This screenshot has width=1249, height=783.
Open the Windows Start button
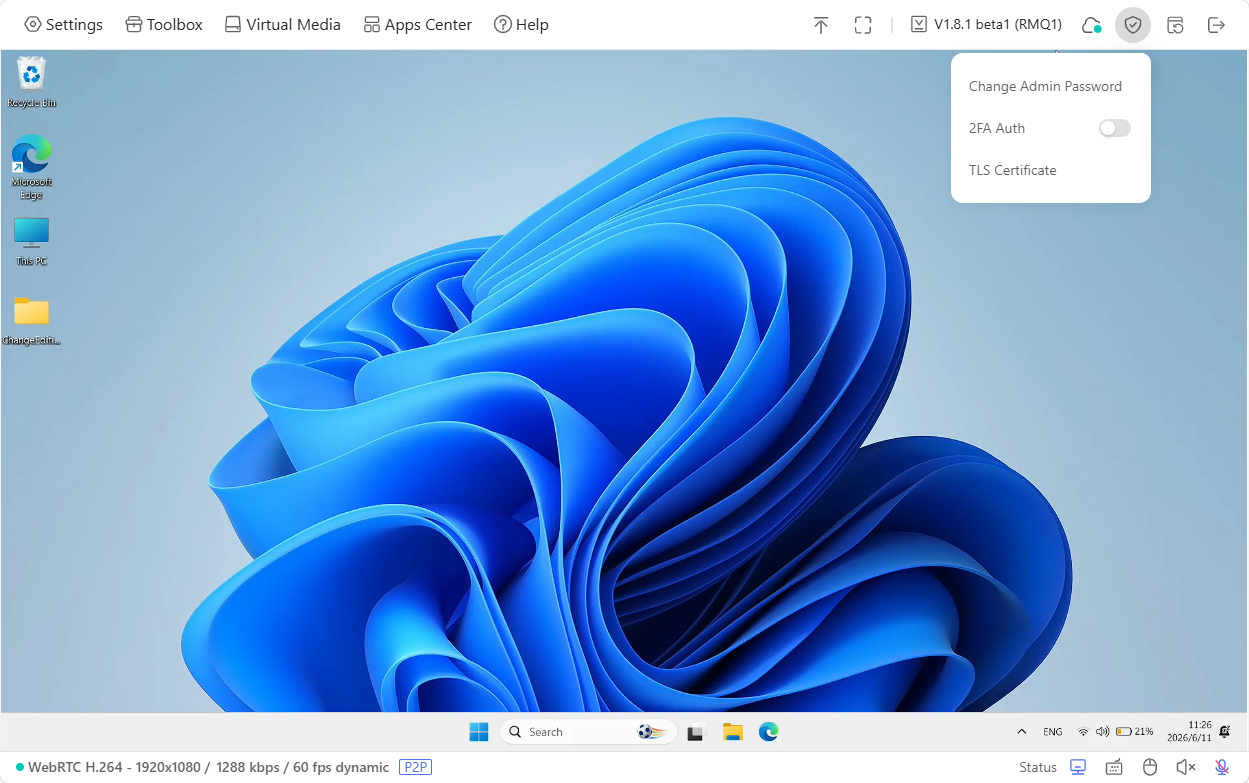(x=479, y=732)
